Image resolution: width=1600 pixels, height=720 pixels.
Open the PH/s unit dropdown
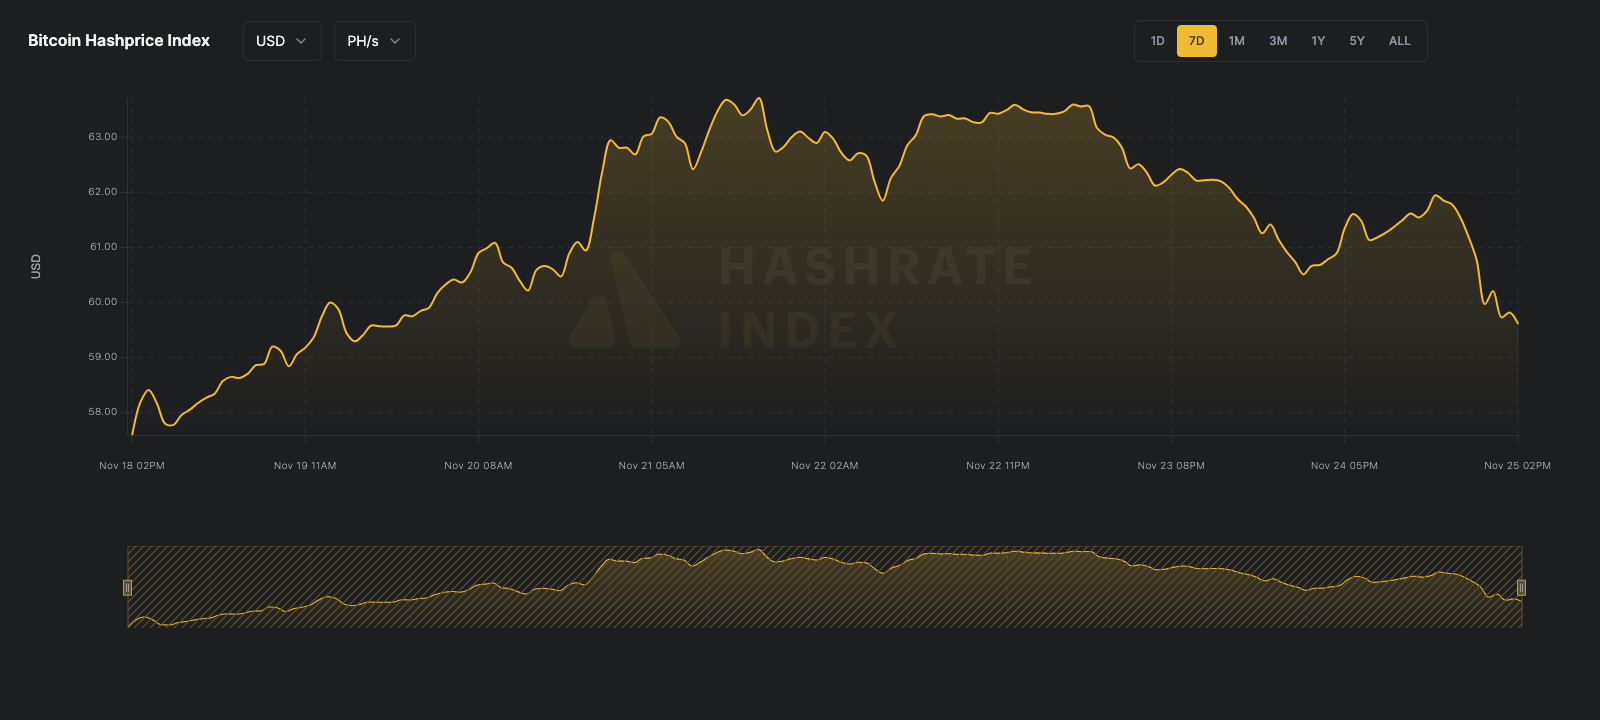pos(374,41)
